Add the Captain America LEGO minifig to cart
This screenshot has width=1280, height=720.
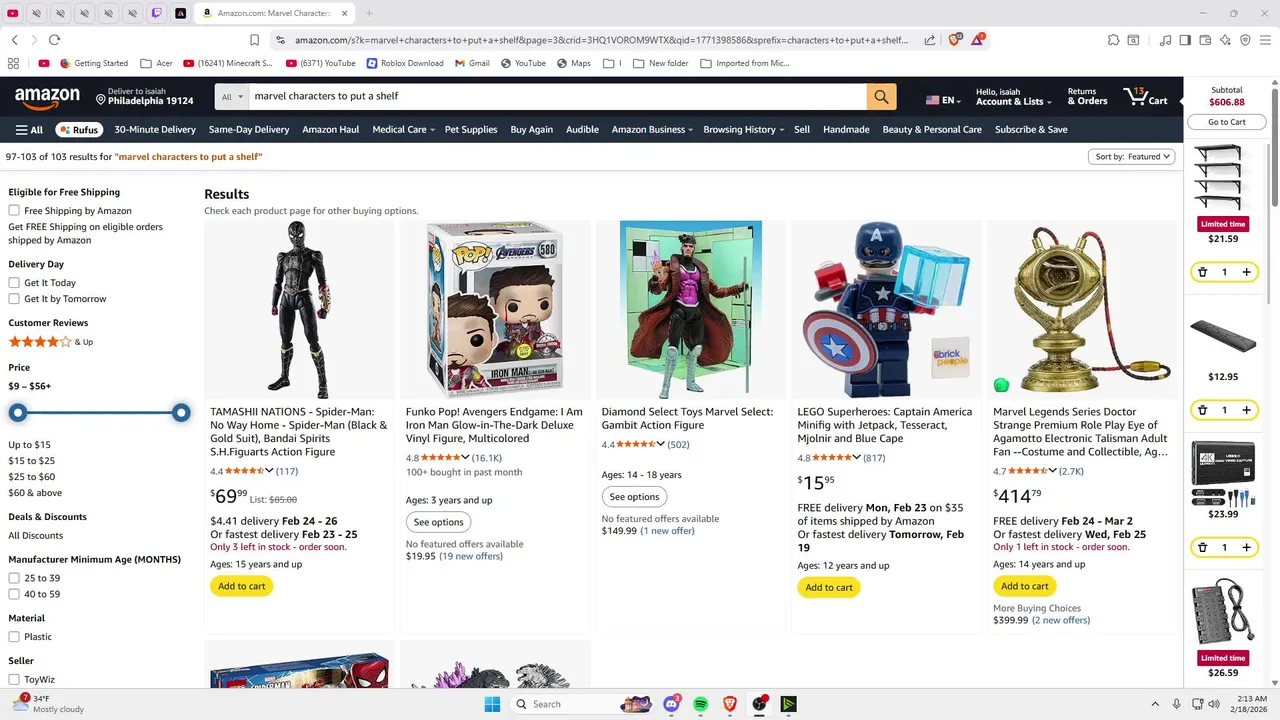pos(829,588)
